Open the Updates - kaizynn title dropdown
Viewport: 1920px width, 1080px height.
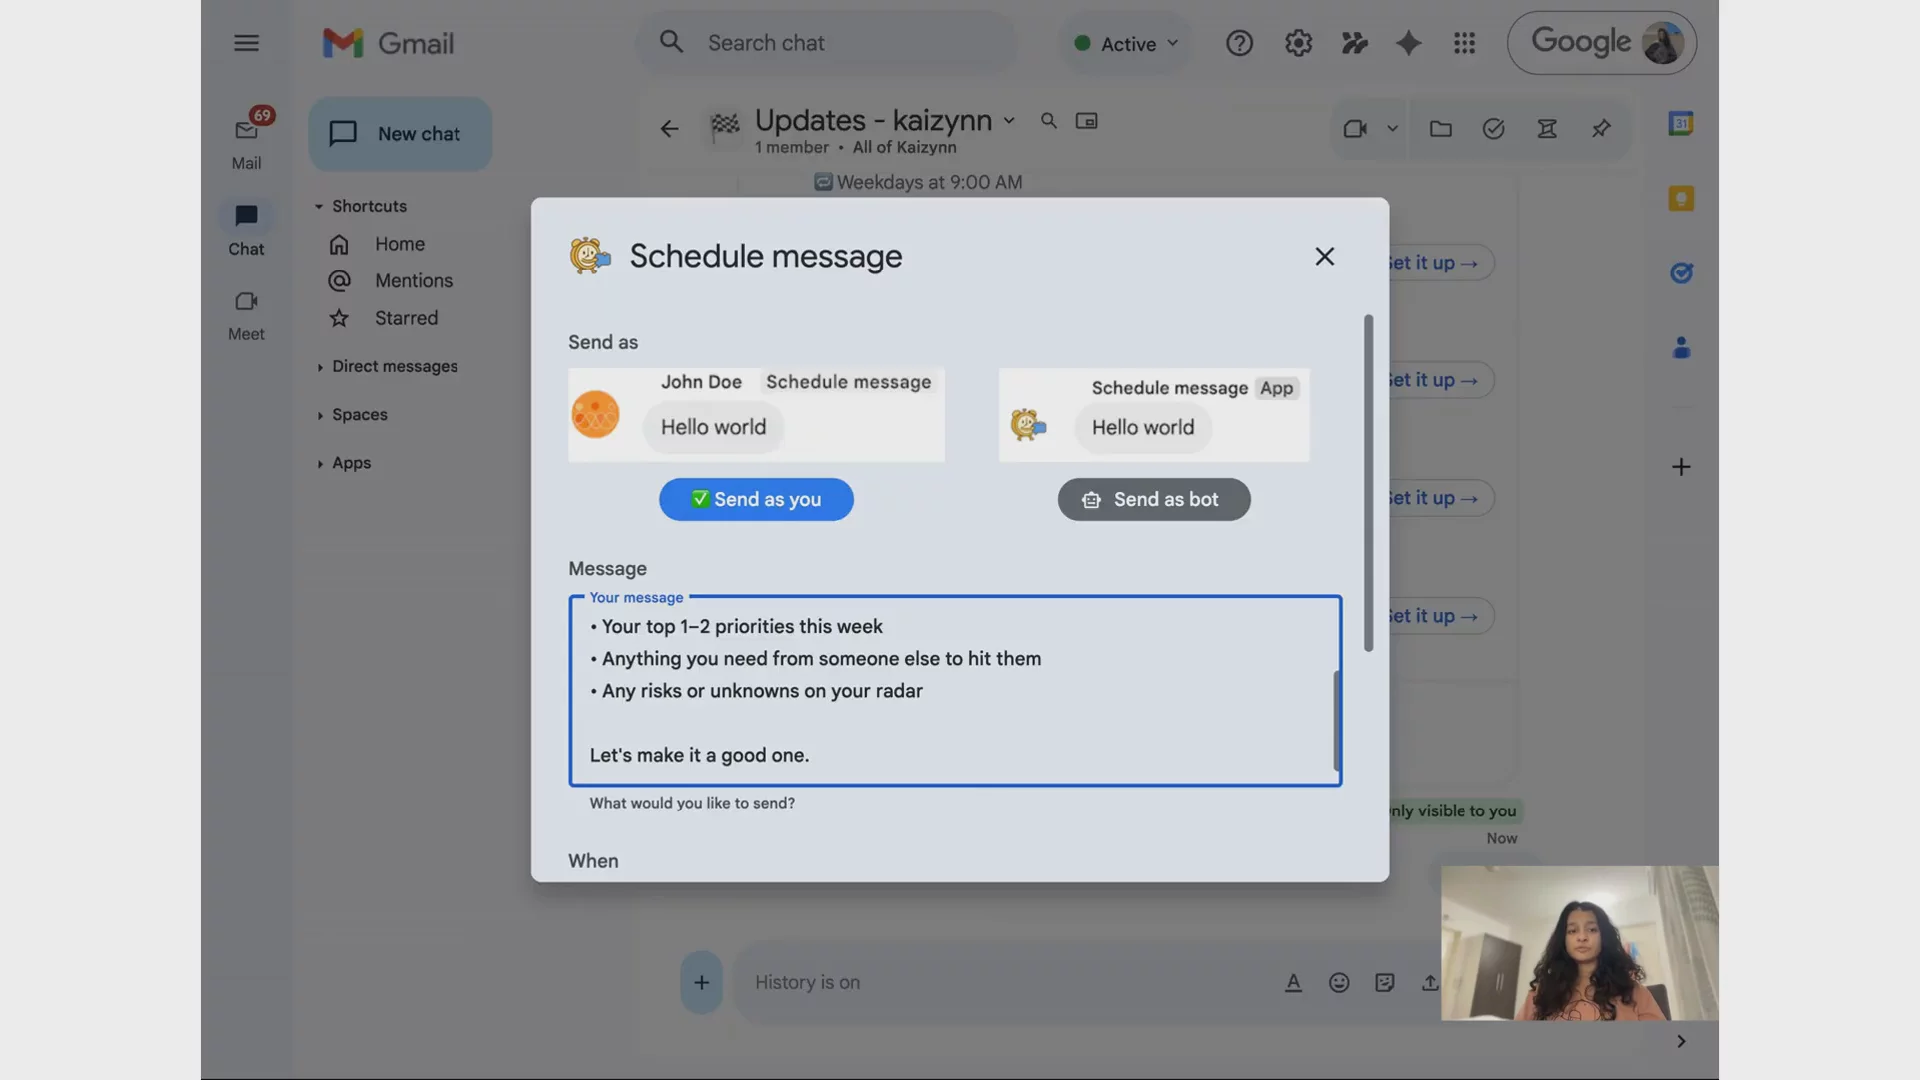coord(1009,121)
